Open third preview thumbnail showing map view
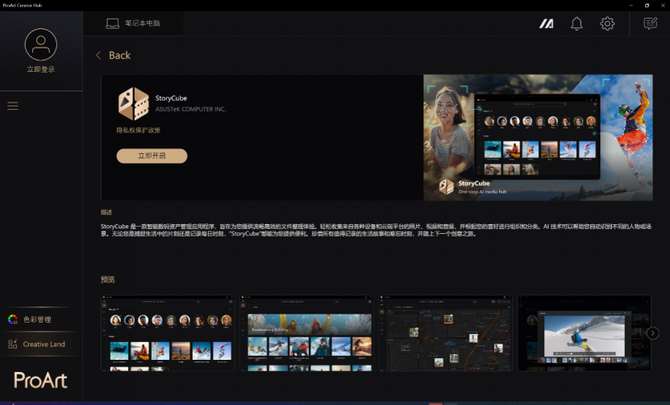The image size is (670, 405). coord(445,333)
